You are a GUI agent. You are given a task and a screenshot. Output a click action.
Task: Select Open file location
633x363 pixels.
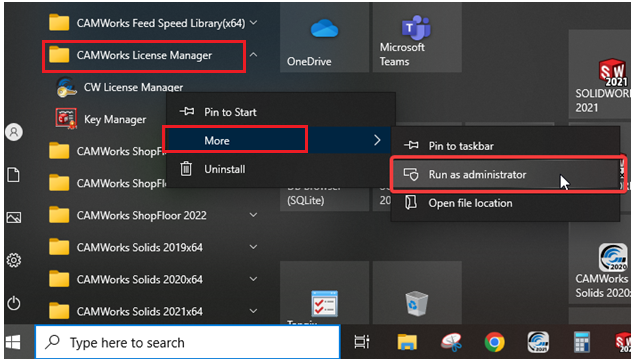point(506,203)
